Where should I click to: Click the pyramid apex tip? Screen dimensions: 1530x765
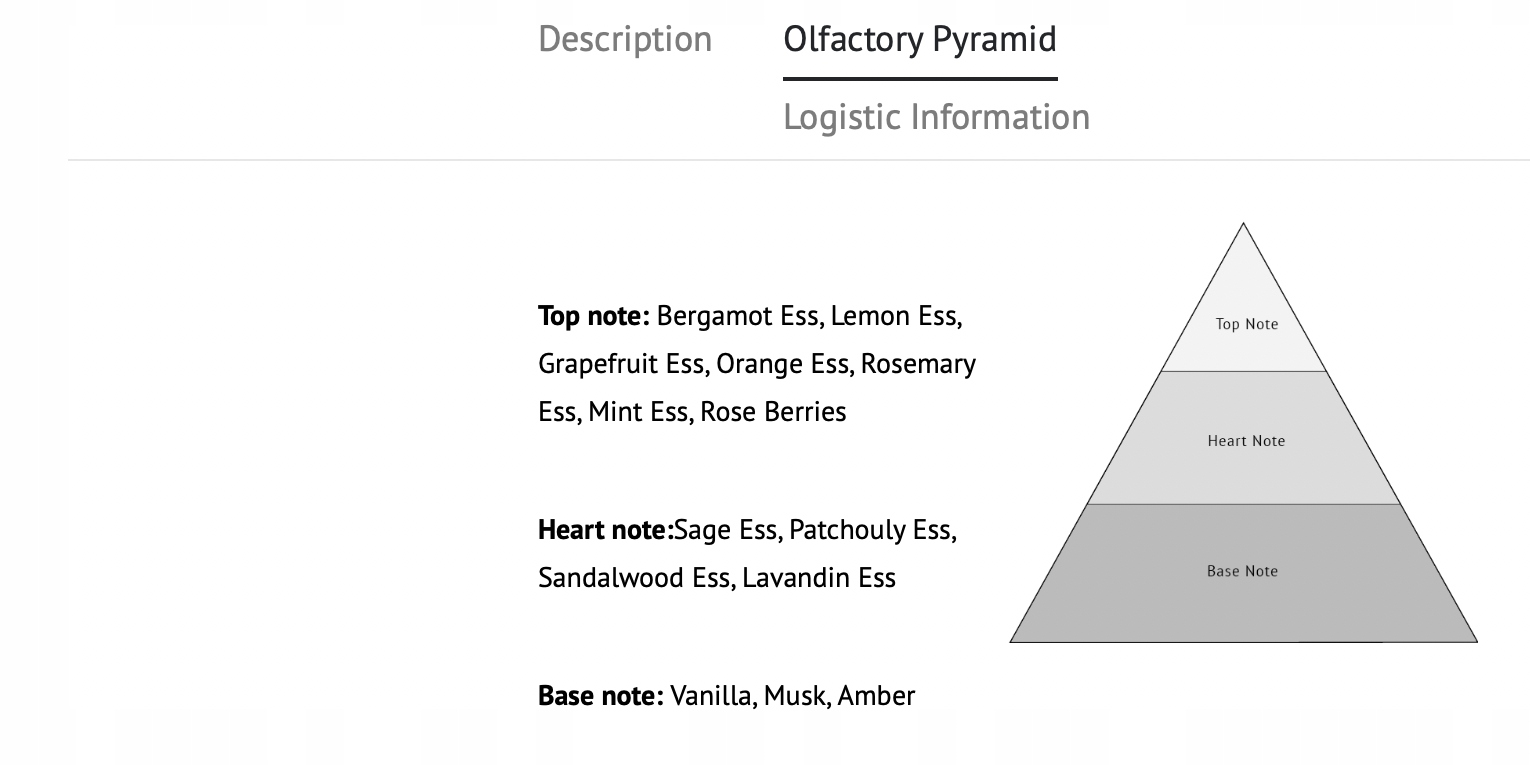pos(1244,225)
